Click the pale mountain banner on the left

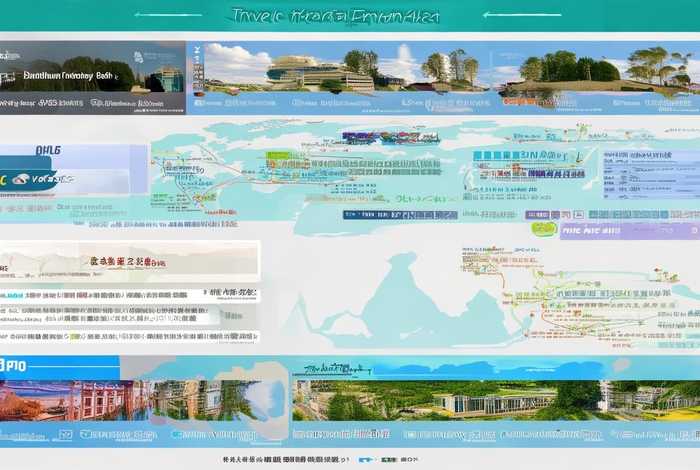[129, 262]
